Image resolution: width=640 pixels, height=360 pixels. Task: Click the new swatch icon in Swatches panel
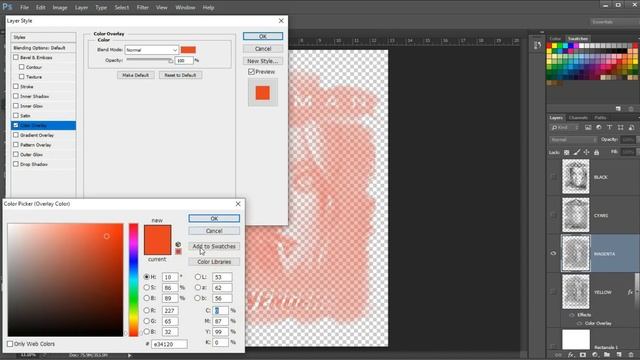(x=618, y=109)
